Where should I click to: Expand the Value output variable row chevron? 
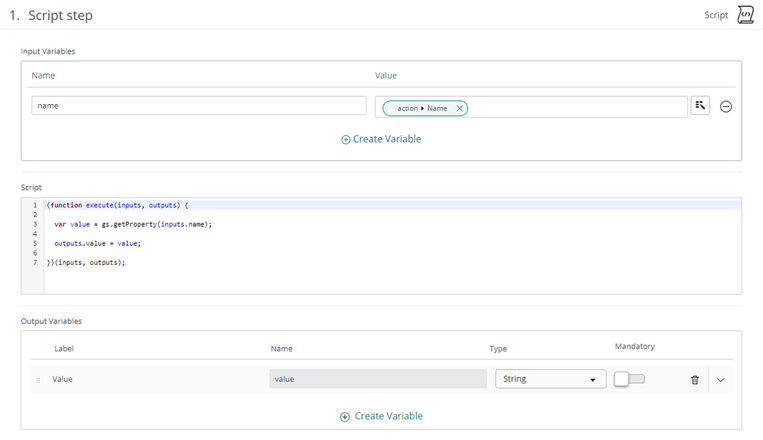pos(720,380)
